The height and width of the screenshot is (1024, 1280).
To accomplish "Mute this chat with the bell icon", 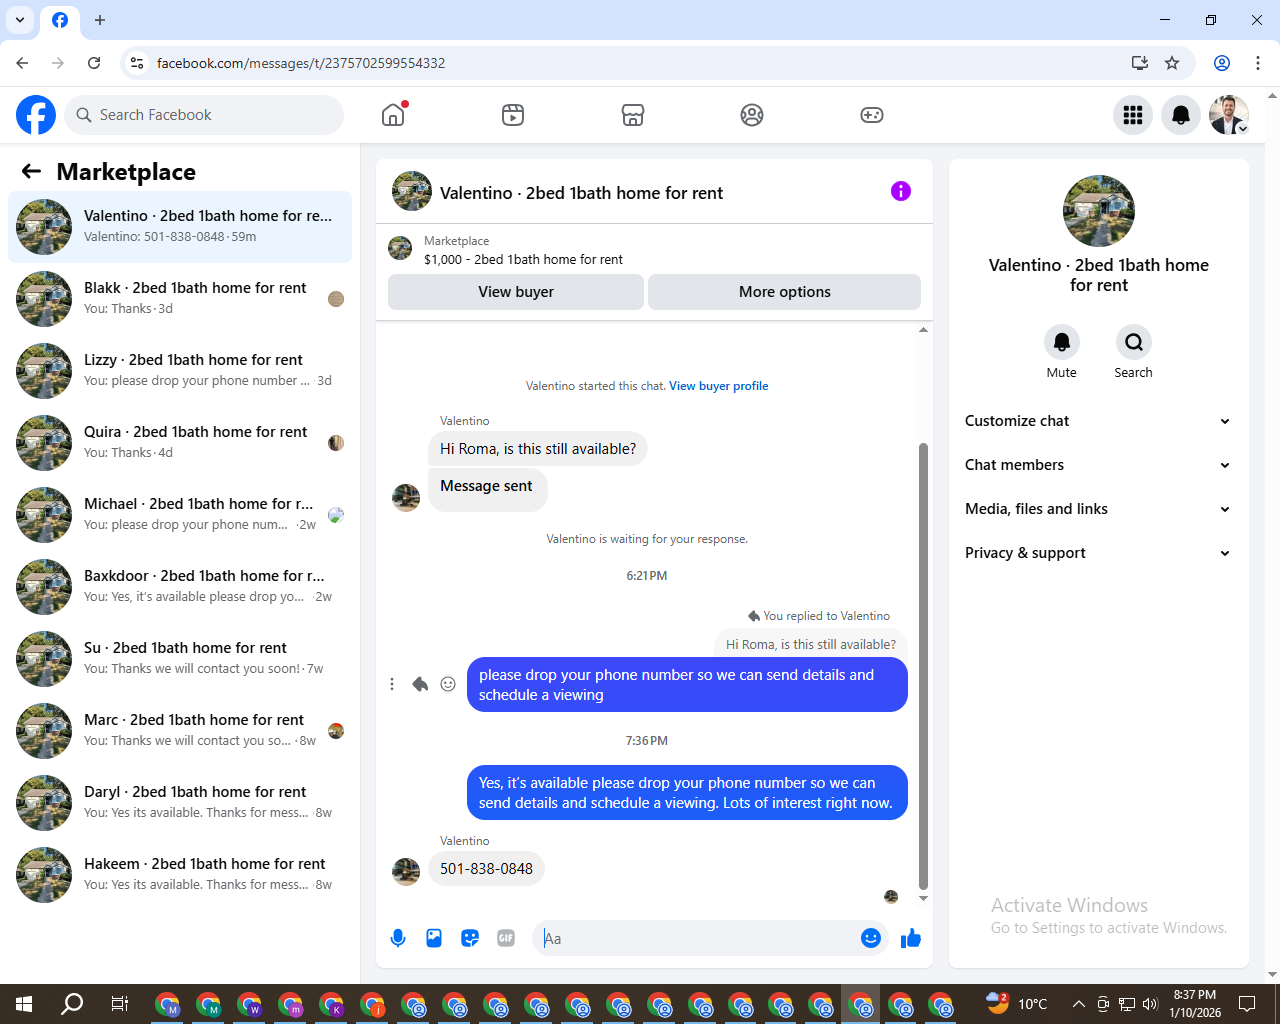I will click(x=1062, y=342).
